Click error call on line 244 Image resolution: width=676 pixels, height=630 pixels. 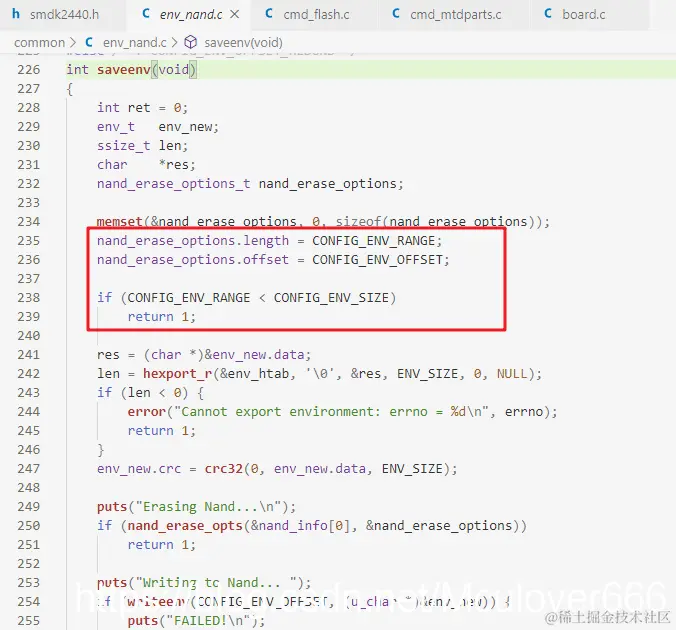[x=147, y=412]
